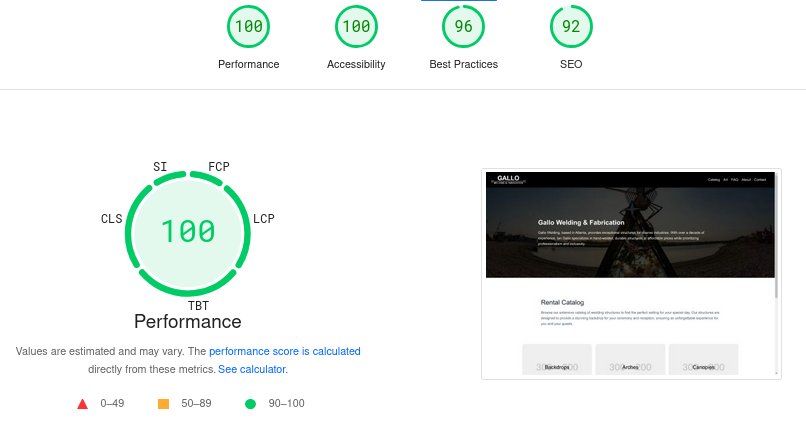Click 'Rental Catalog' heading in screenshot
Screen dimensions: 806x421
coord(562,302)
